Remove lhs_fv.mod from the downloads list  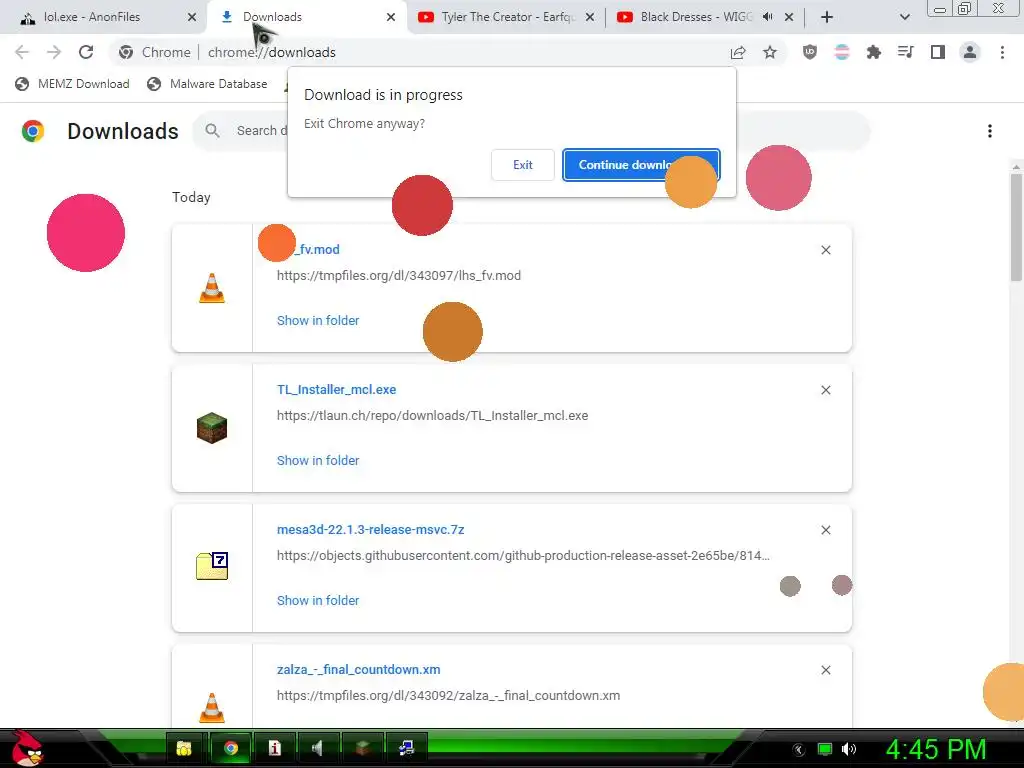(825, 250)
